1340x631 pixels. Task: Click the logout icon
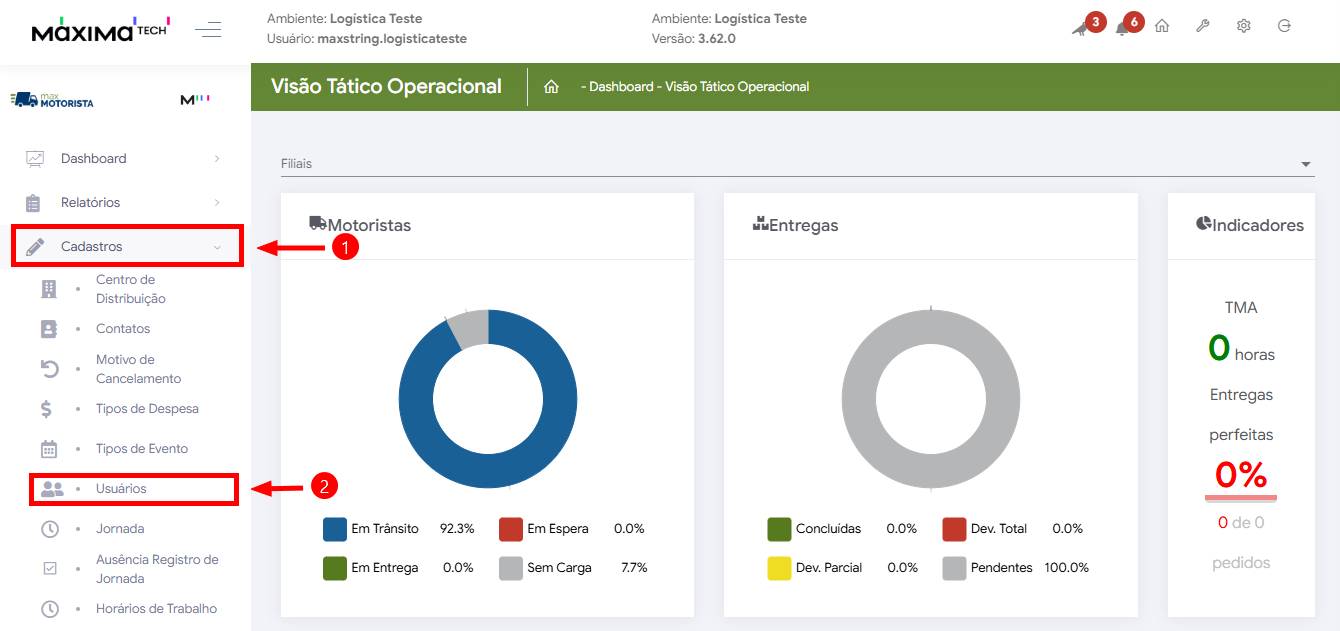(x=1285, y=26)
